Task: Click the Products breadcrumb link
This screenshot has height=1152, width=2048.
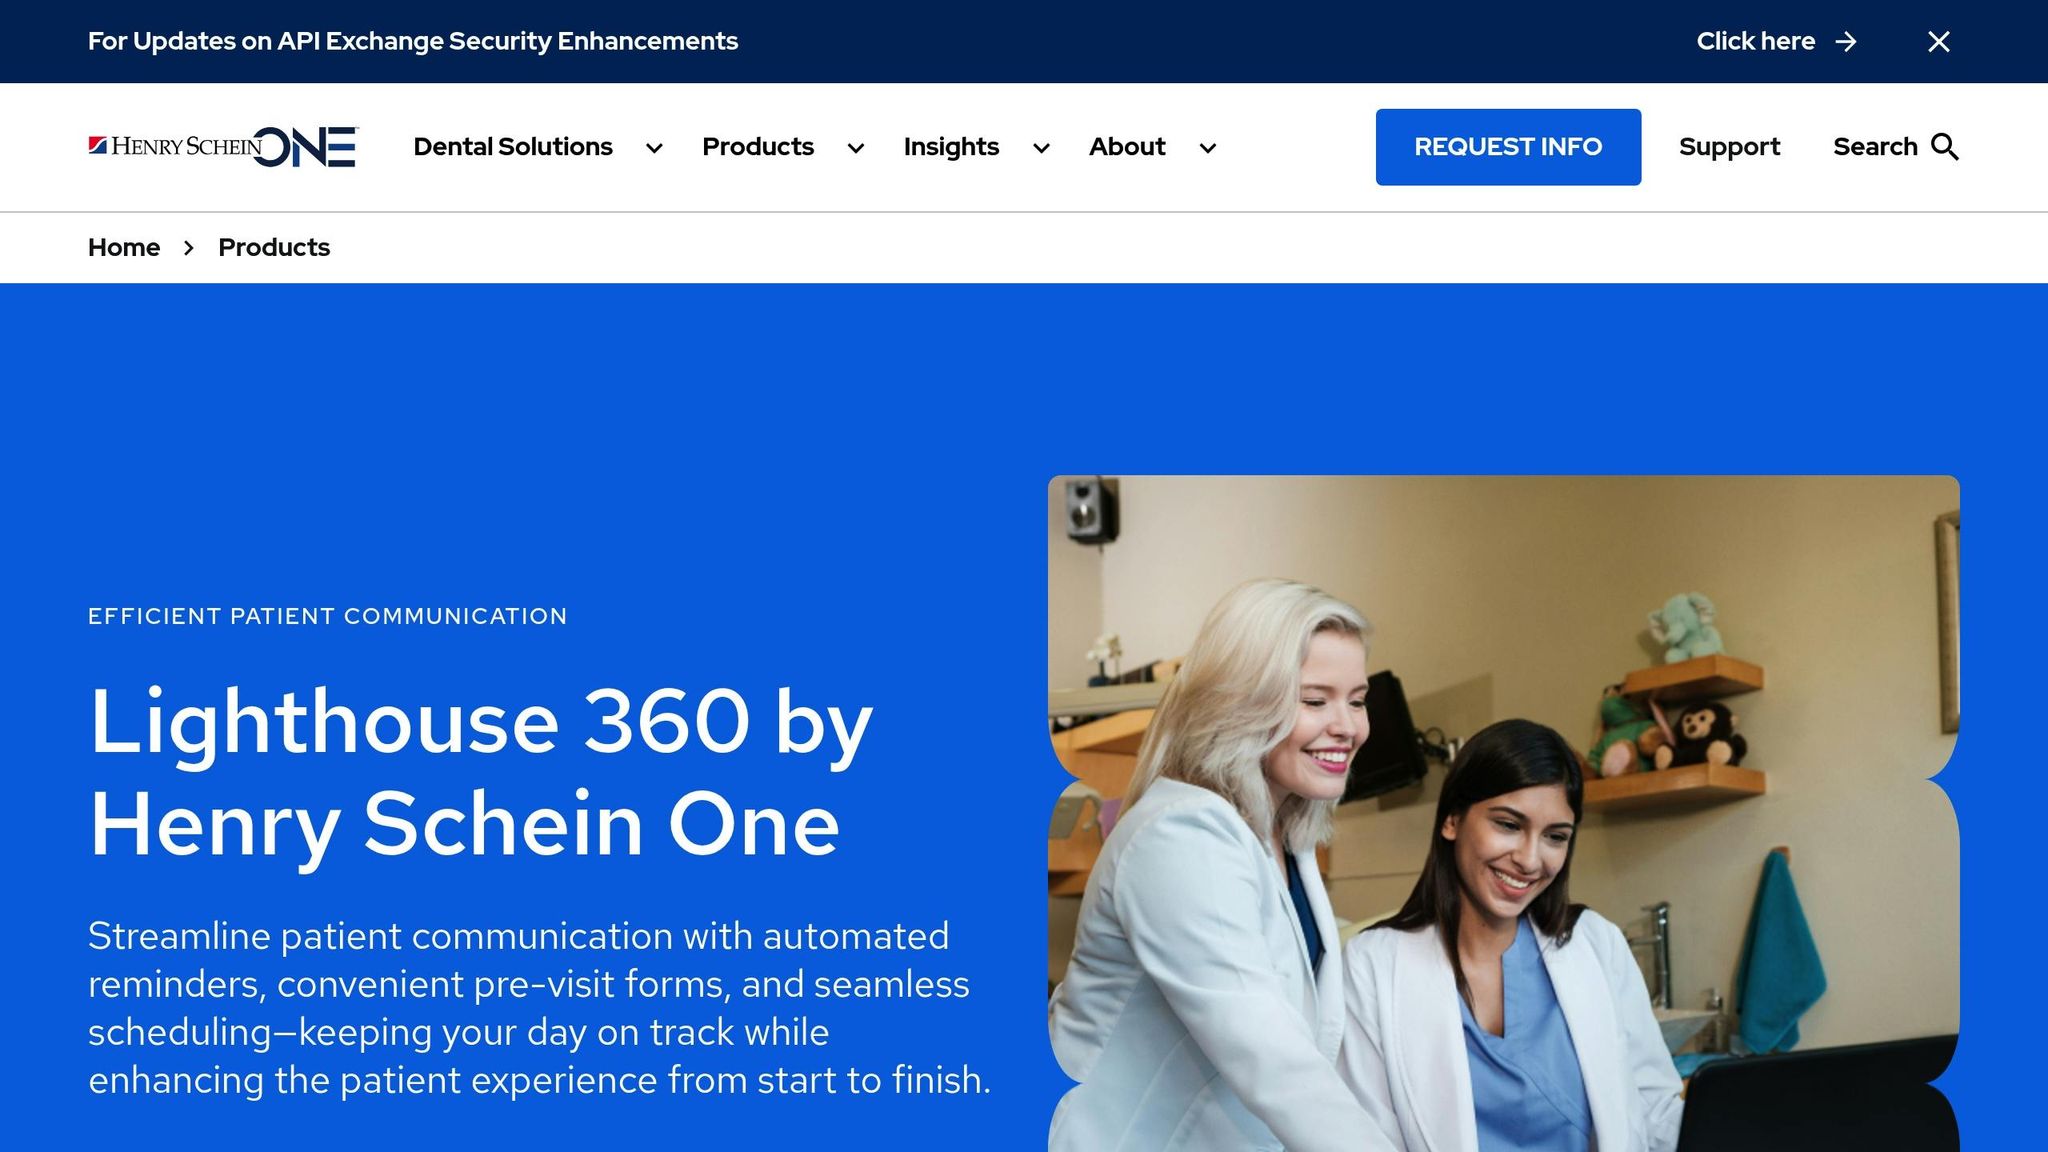Action: tap(274, 247)
